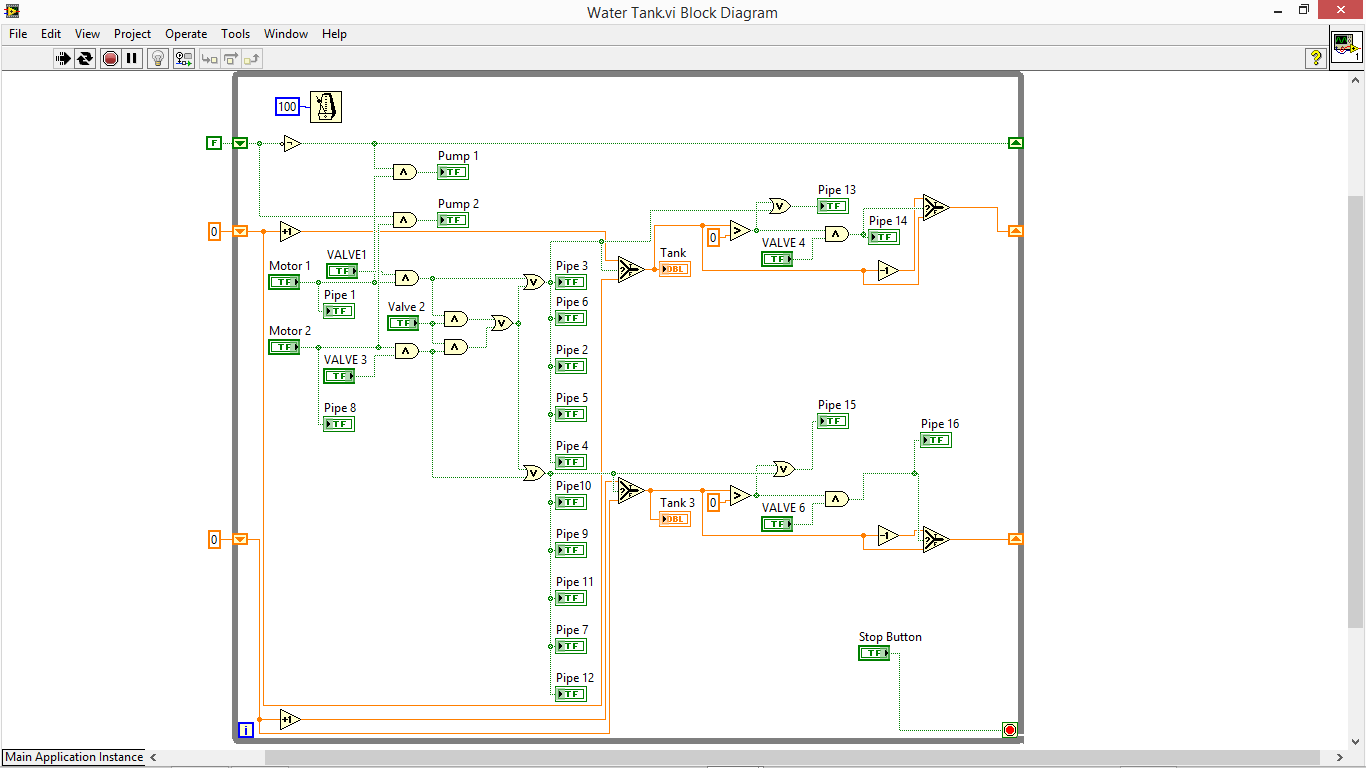Screen dimensions: 1366x768
Task: Select the Tank 3 DBL indicator terminal
Action: point(675,519)
